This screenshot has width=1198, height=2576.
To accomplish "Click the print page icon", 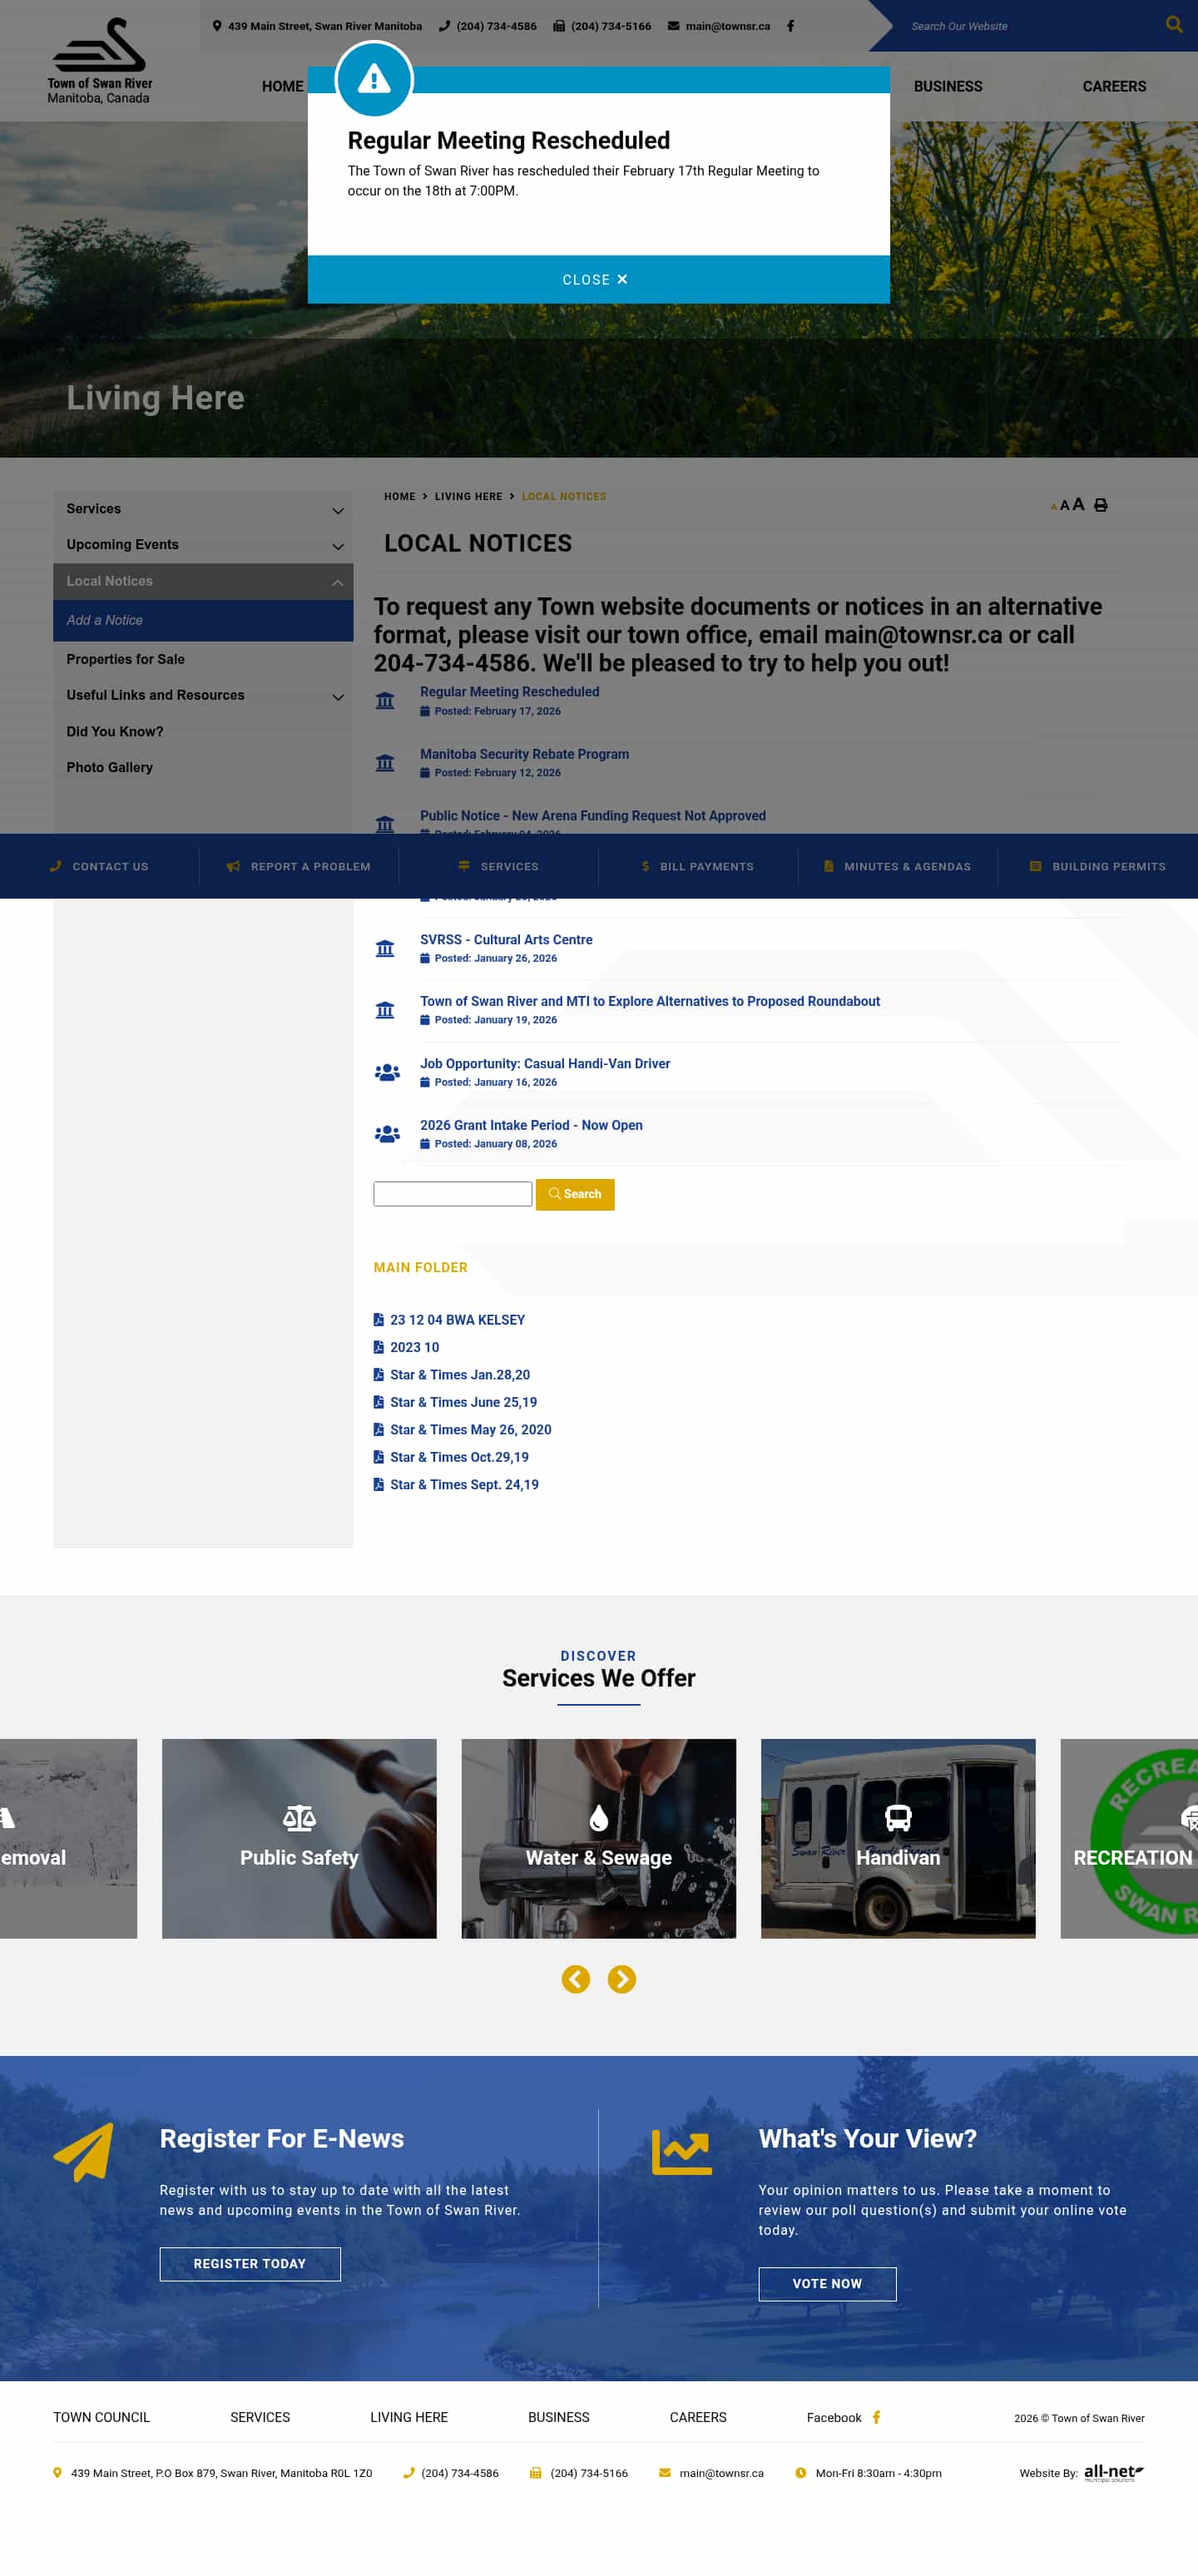I will pyautogui.click(x=1100, y=505).
